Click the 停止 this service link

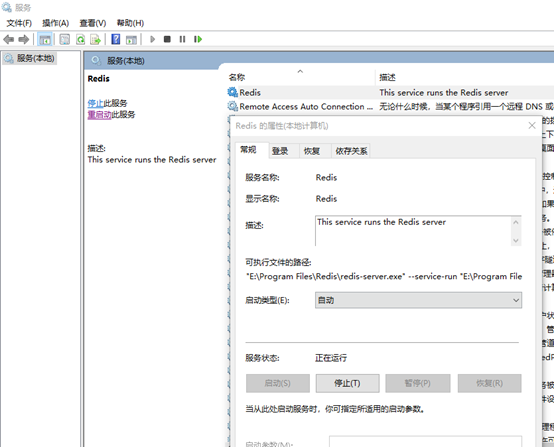[95, 103]
